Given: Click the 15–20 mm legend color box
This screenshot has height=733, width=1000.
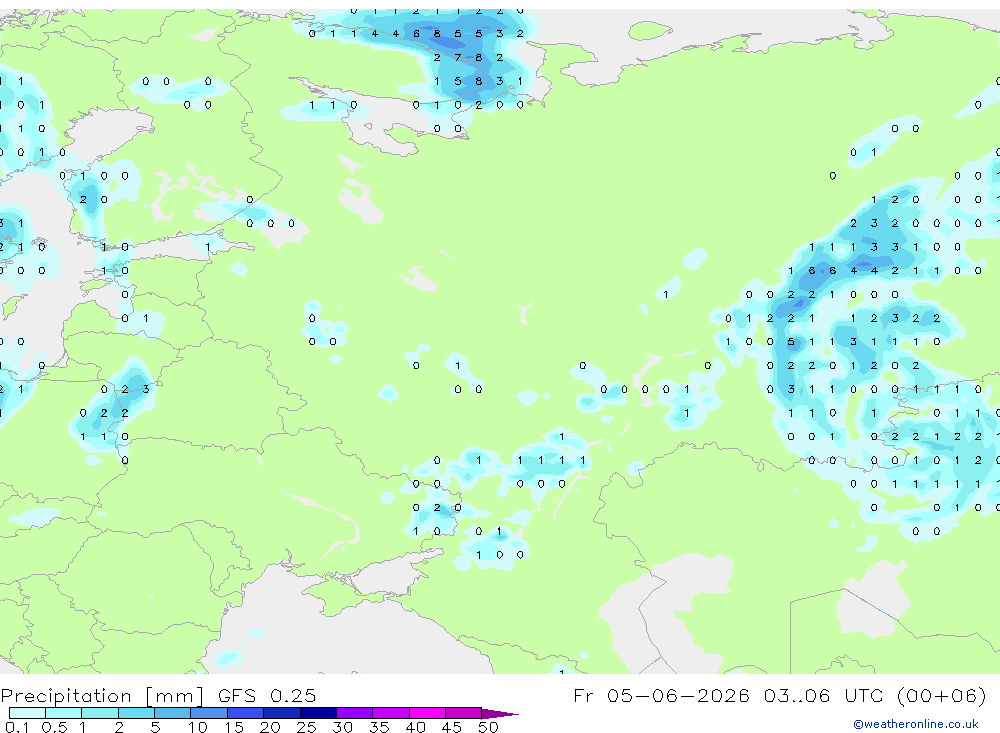Looking at the screenshot, I should (x=246, y=713).
